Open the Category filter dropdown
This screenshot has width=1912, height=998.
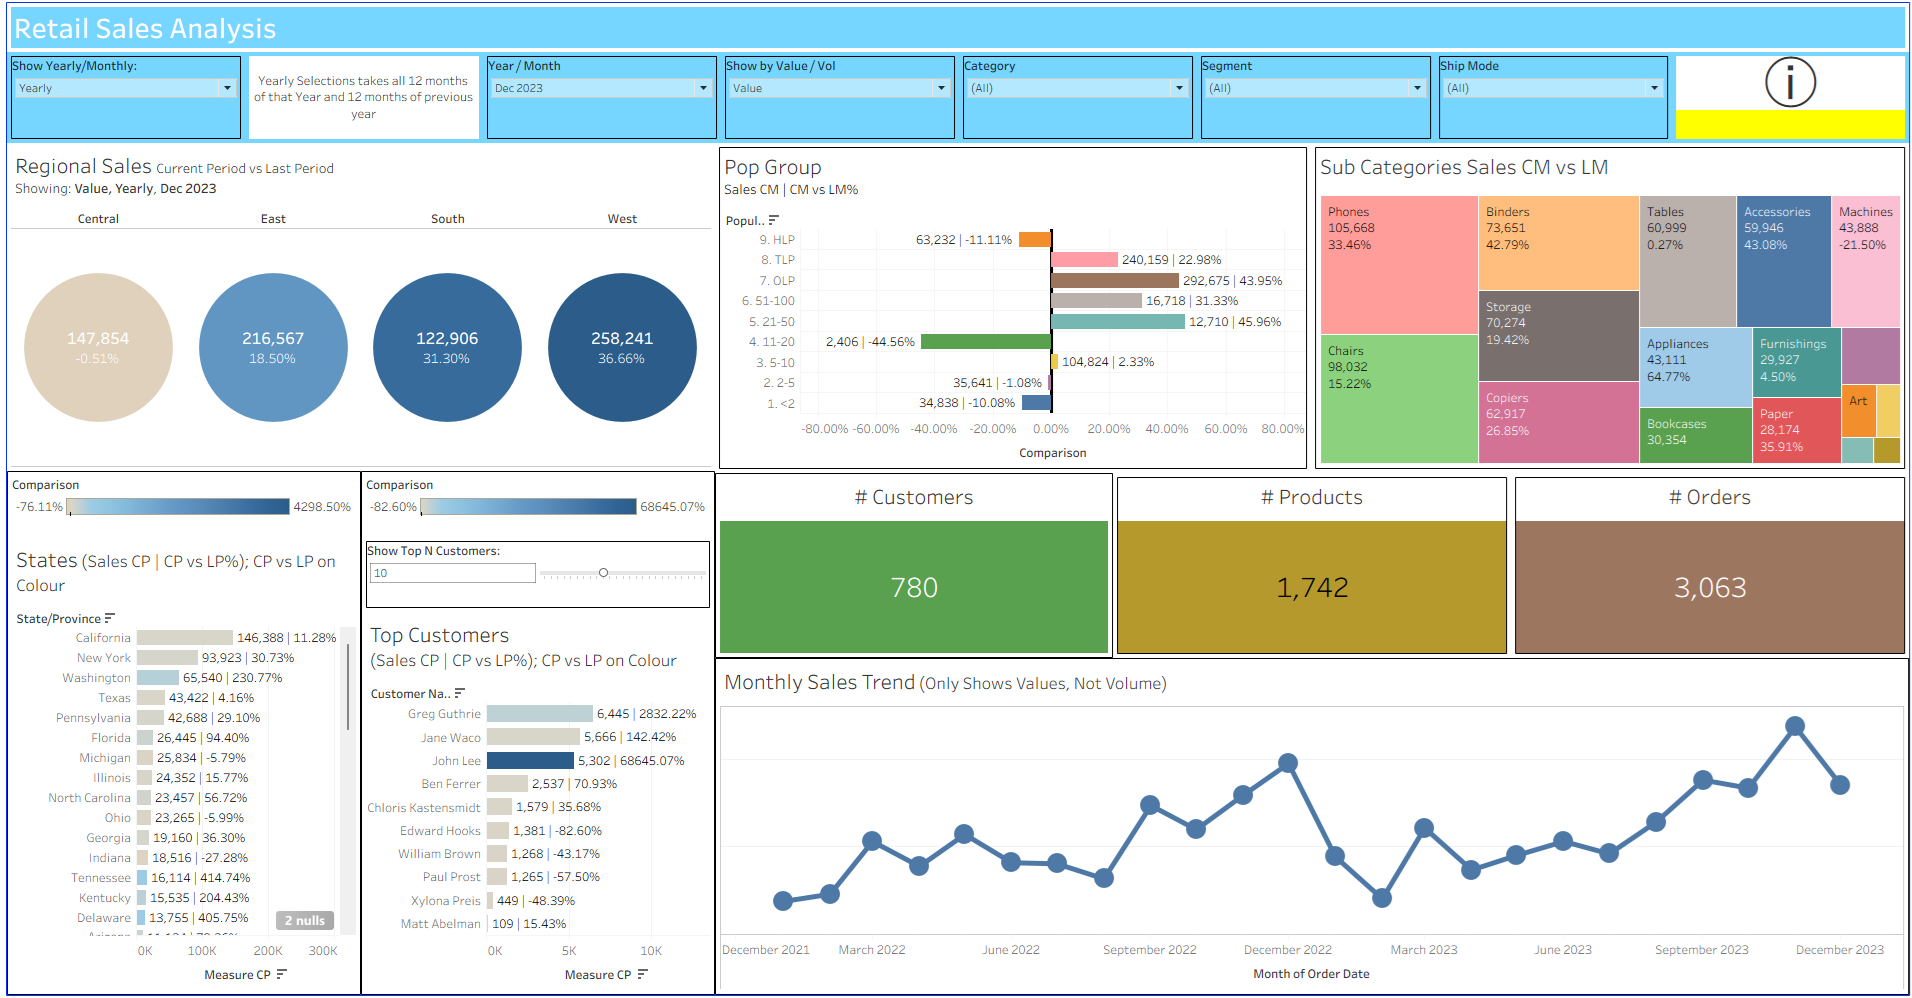1179,88
